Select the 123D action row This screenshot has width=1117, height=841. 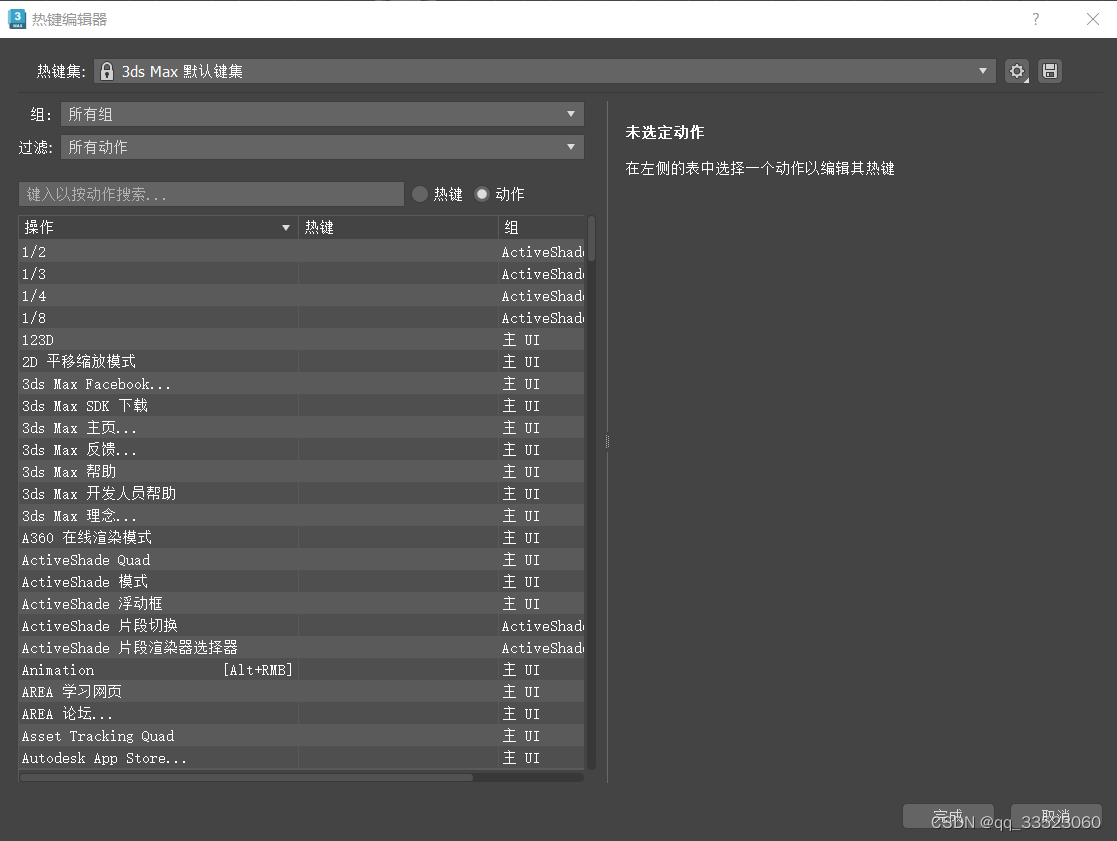[x=301, y=340]
